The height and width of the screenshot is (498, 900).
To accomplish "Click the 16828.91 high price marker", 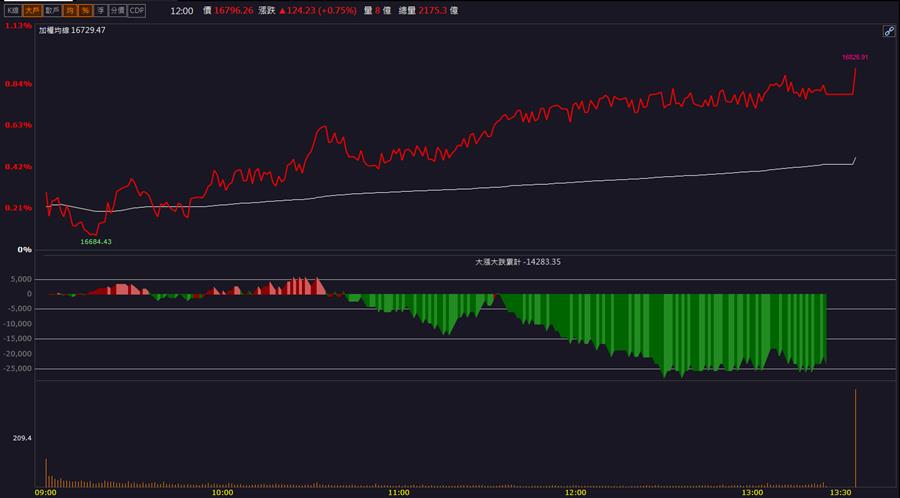I will tap(855, 57).
